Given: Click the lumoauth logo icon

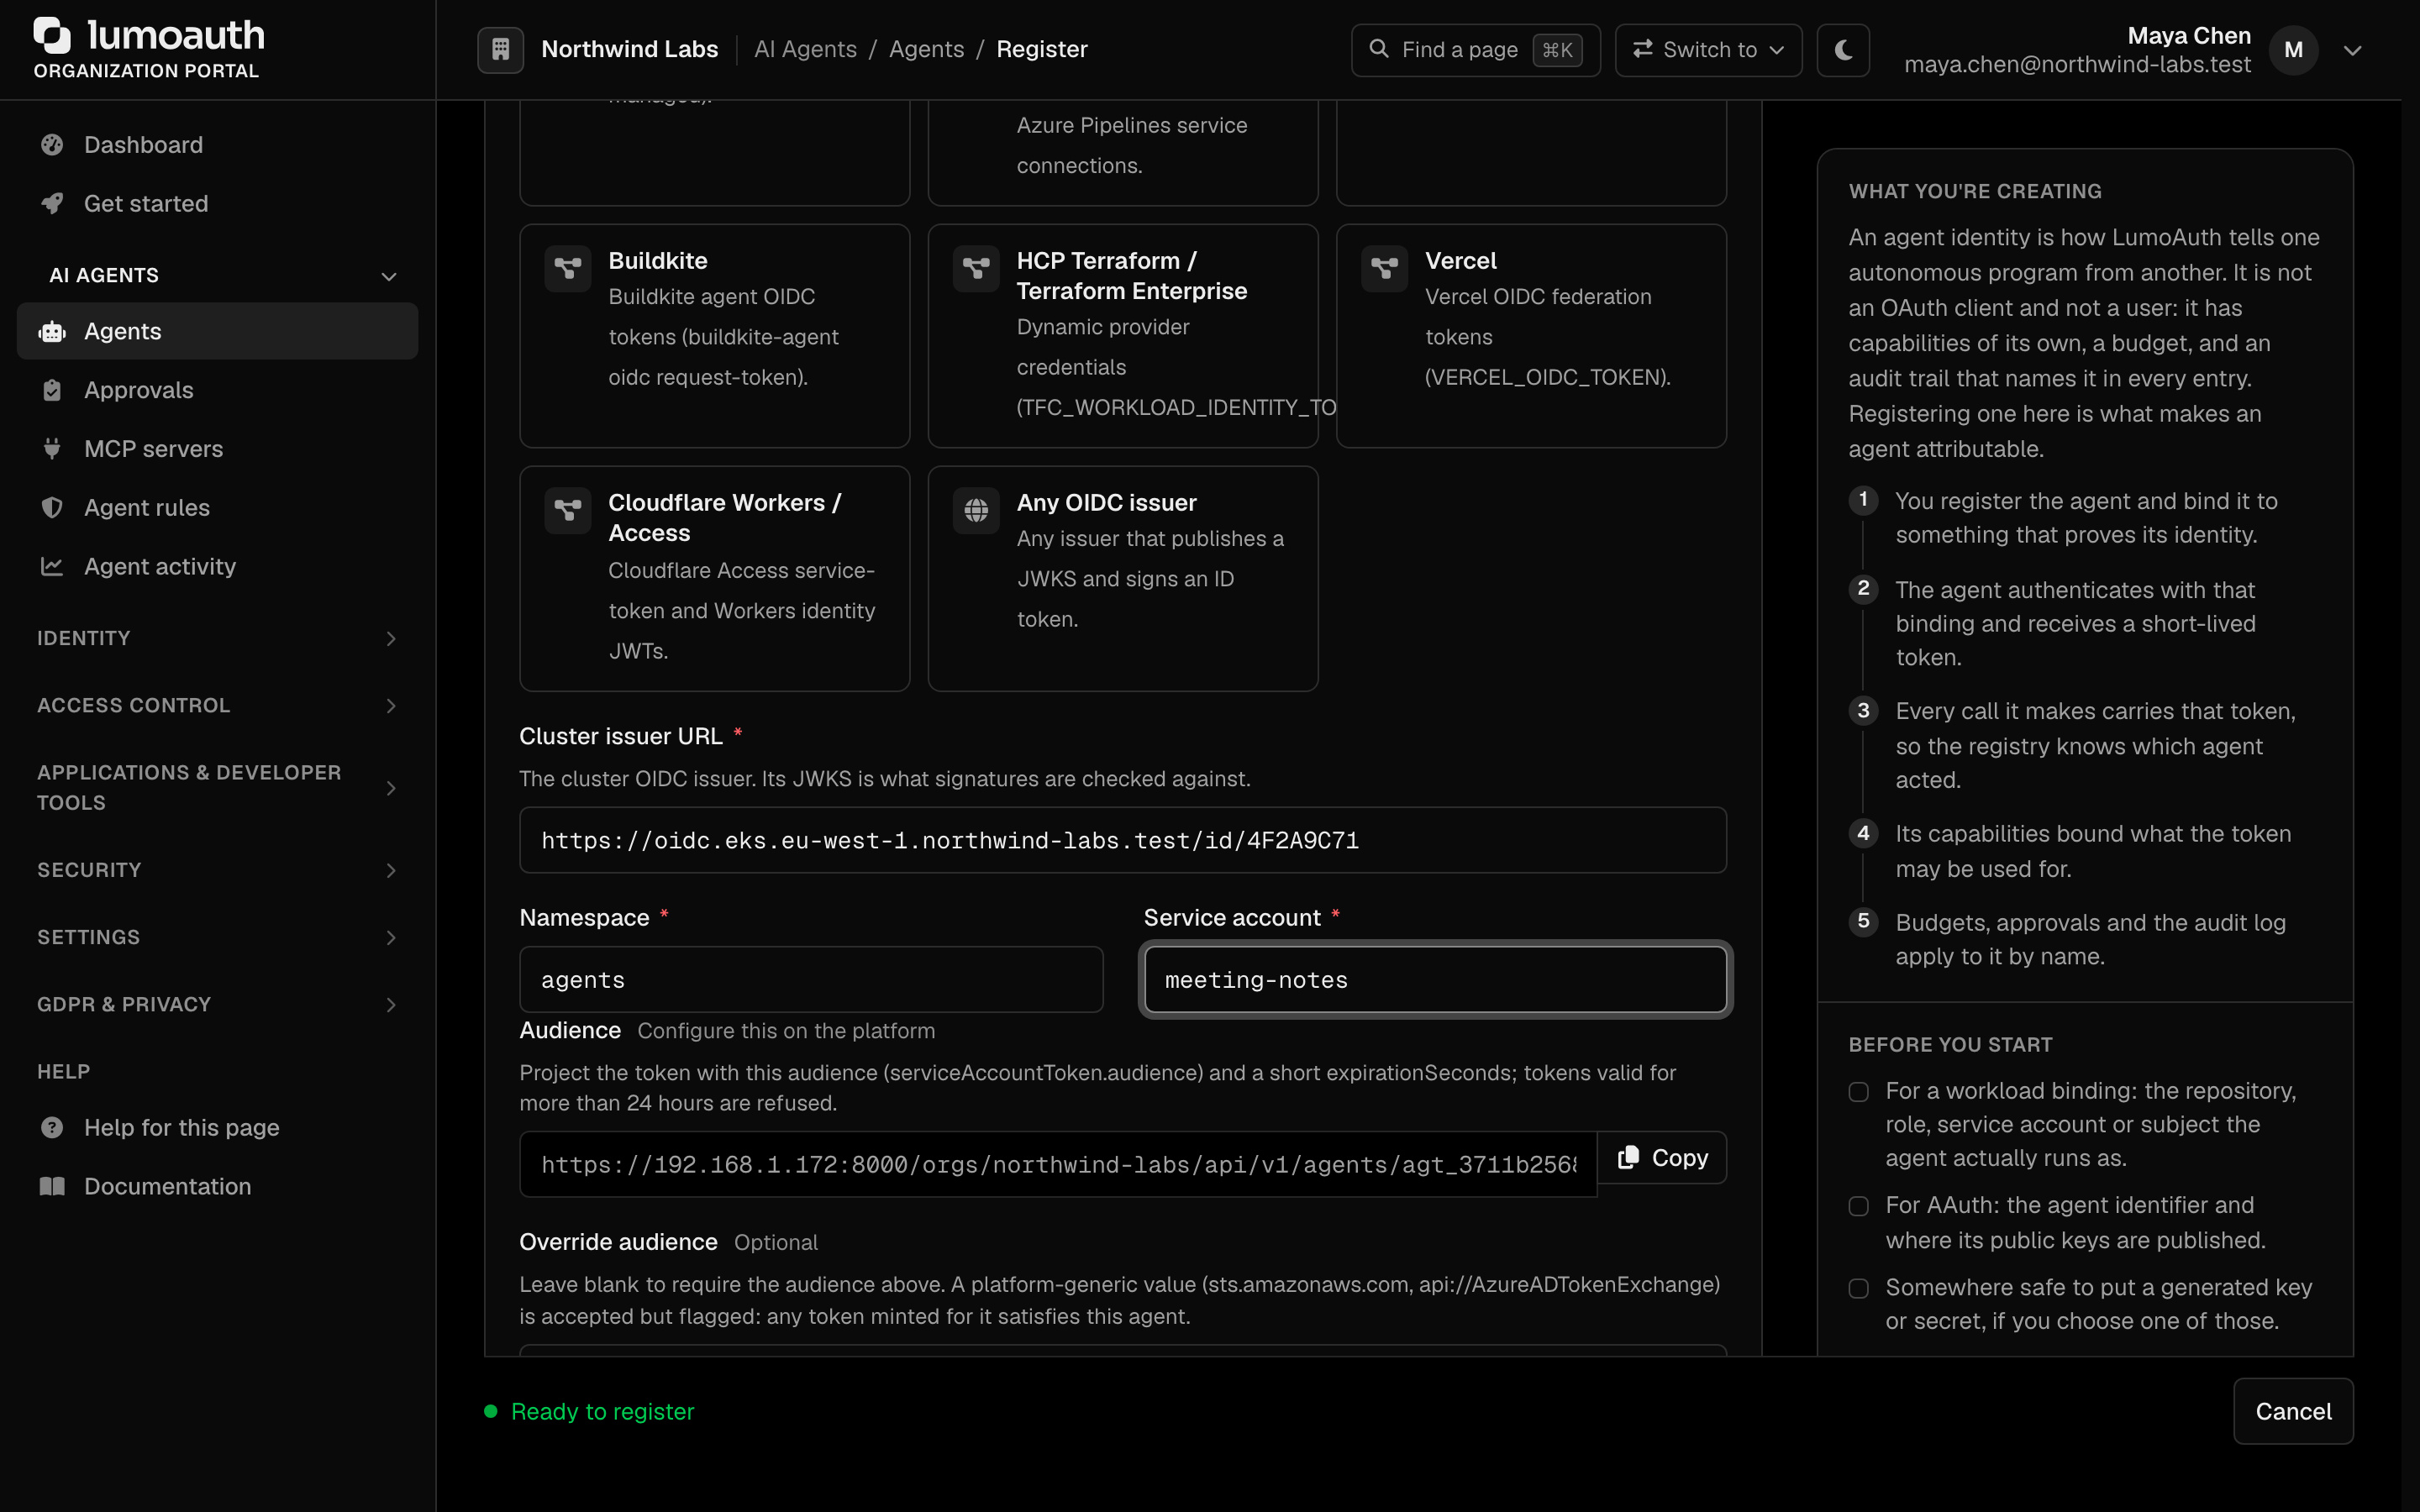Looking at the screenshot, I should 52,35.
